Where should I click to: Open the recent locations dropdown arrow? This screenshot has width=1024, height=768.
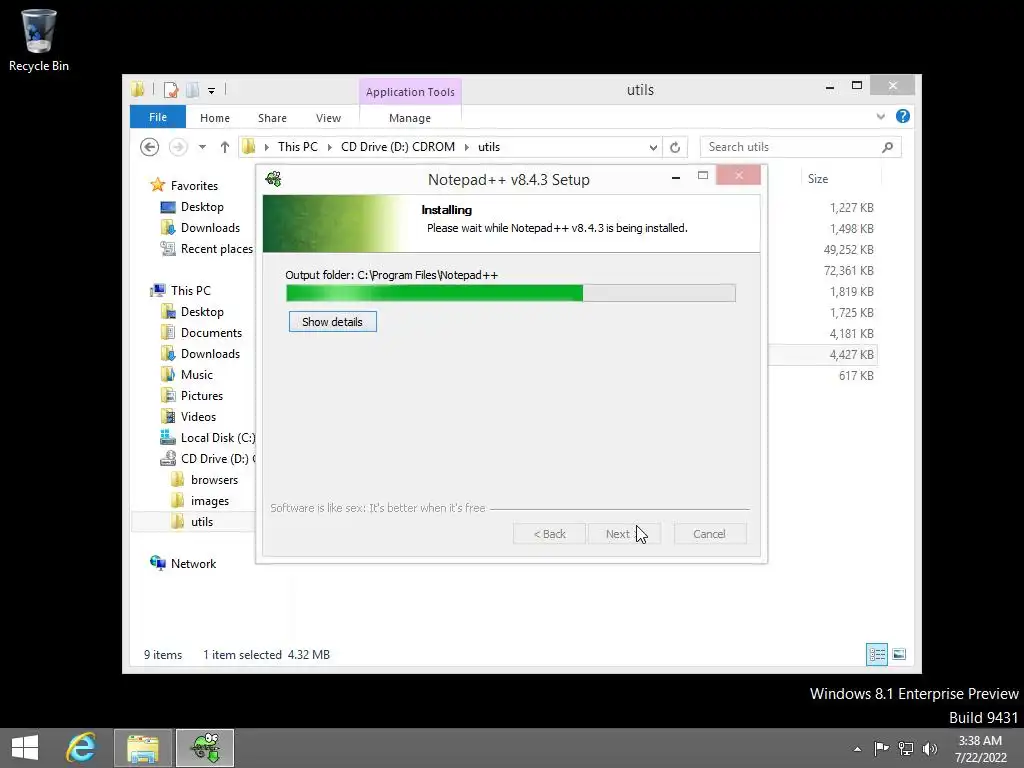pos(202,147)
